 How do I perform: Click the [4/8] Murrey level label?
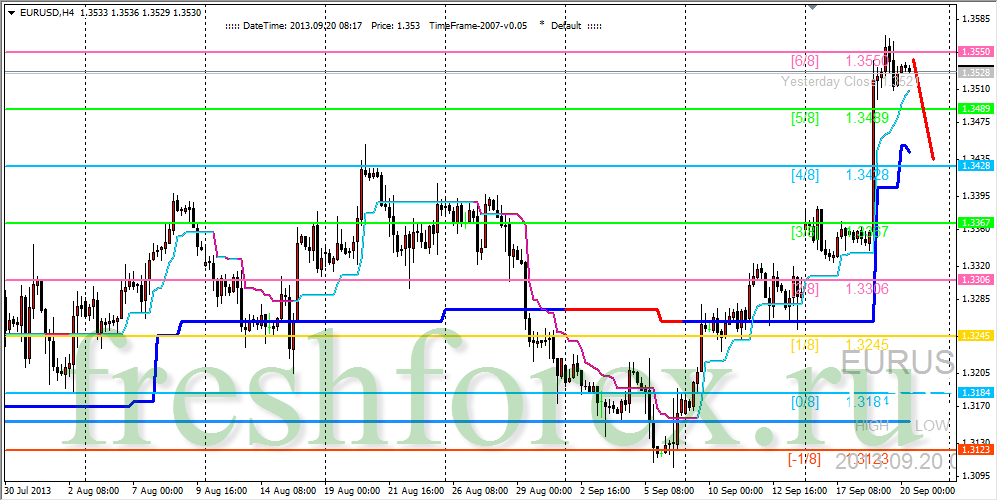805,175
